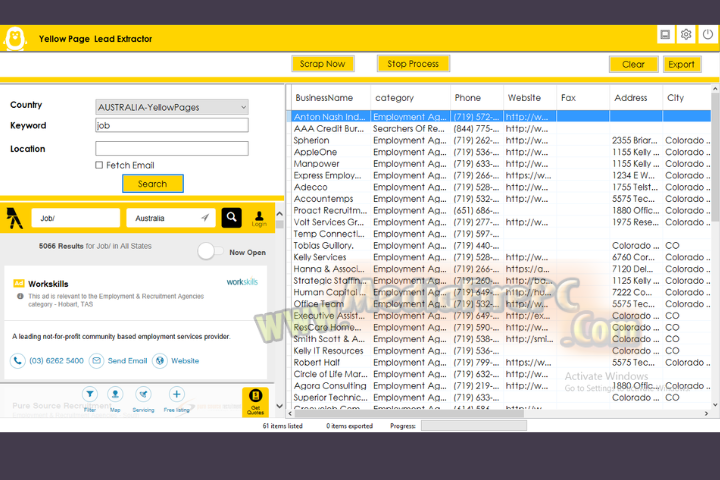Select the Spherion row
This screenshot has width=720, height=480.
[499, 140]
